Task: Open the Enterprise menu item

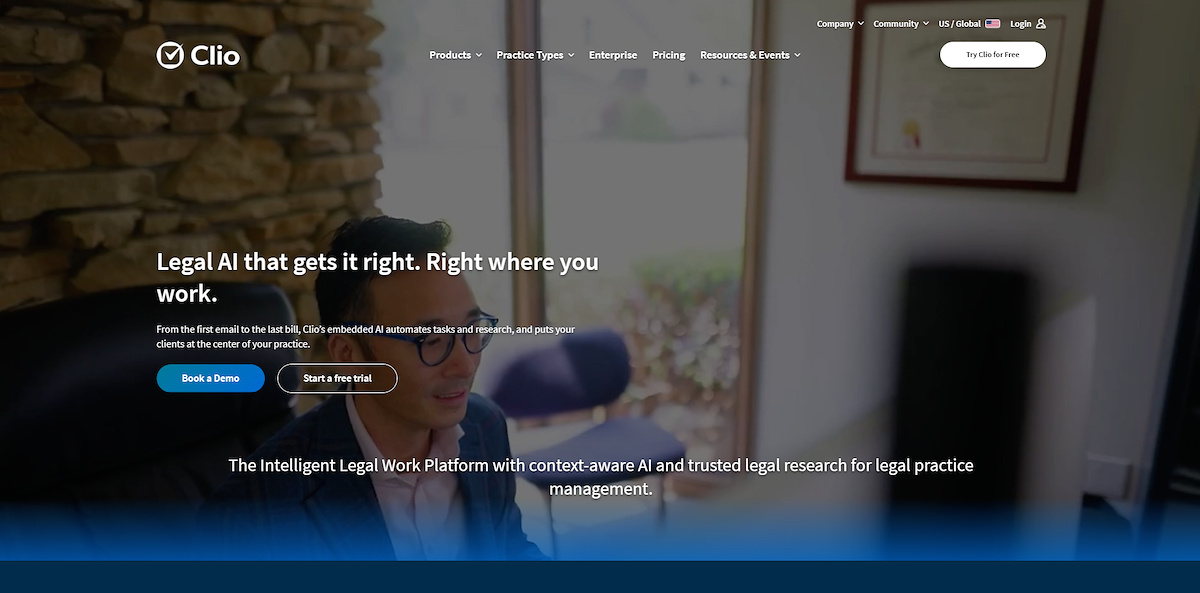Action: (613, 55)
